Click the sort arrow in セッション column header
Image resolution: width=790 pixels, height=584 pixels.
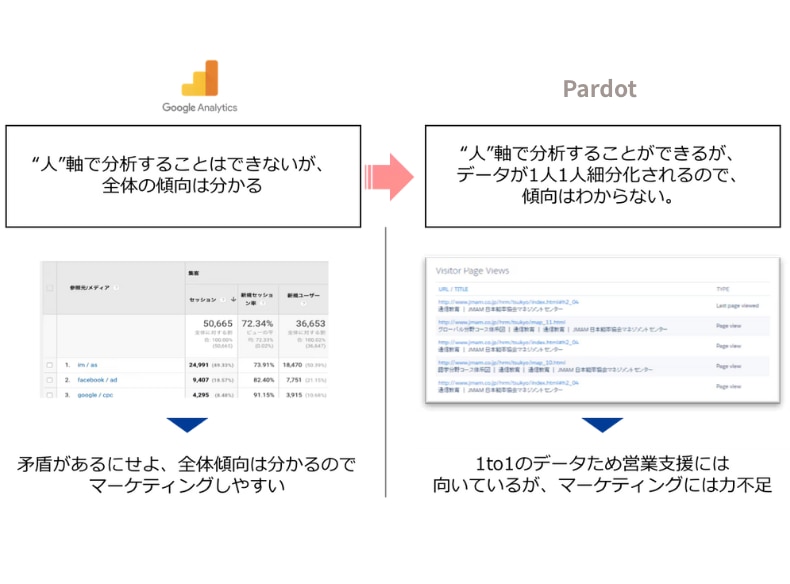pyautogui.click(x=233, y=299)
